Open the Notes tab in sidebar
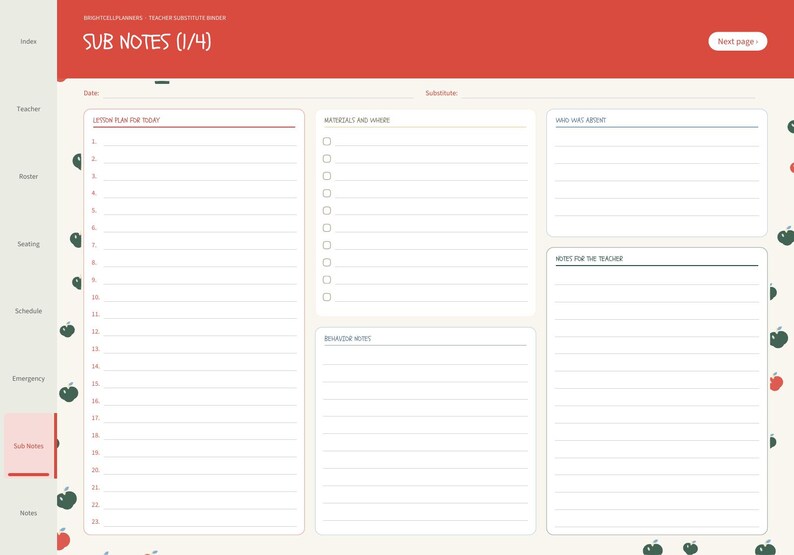This screenshot has width=794, height=555. [x=28, y=513]
